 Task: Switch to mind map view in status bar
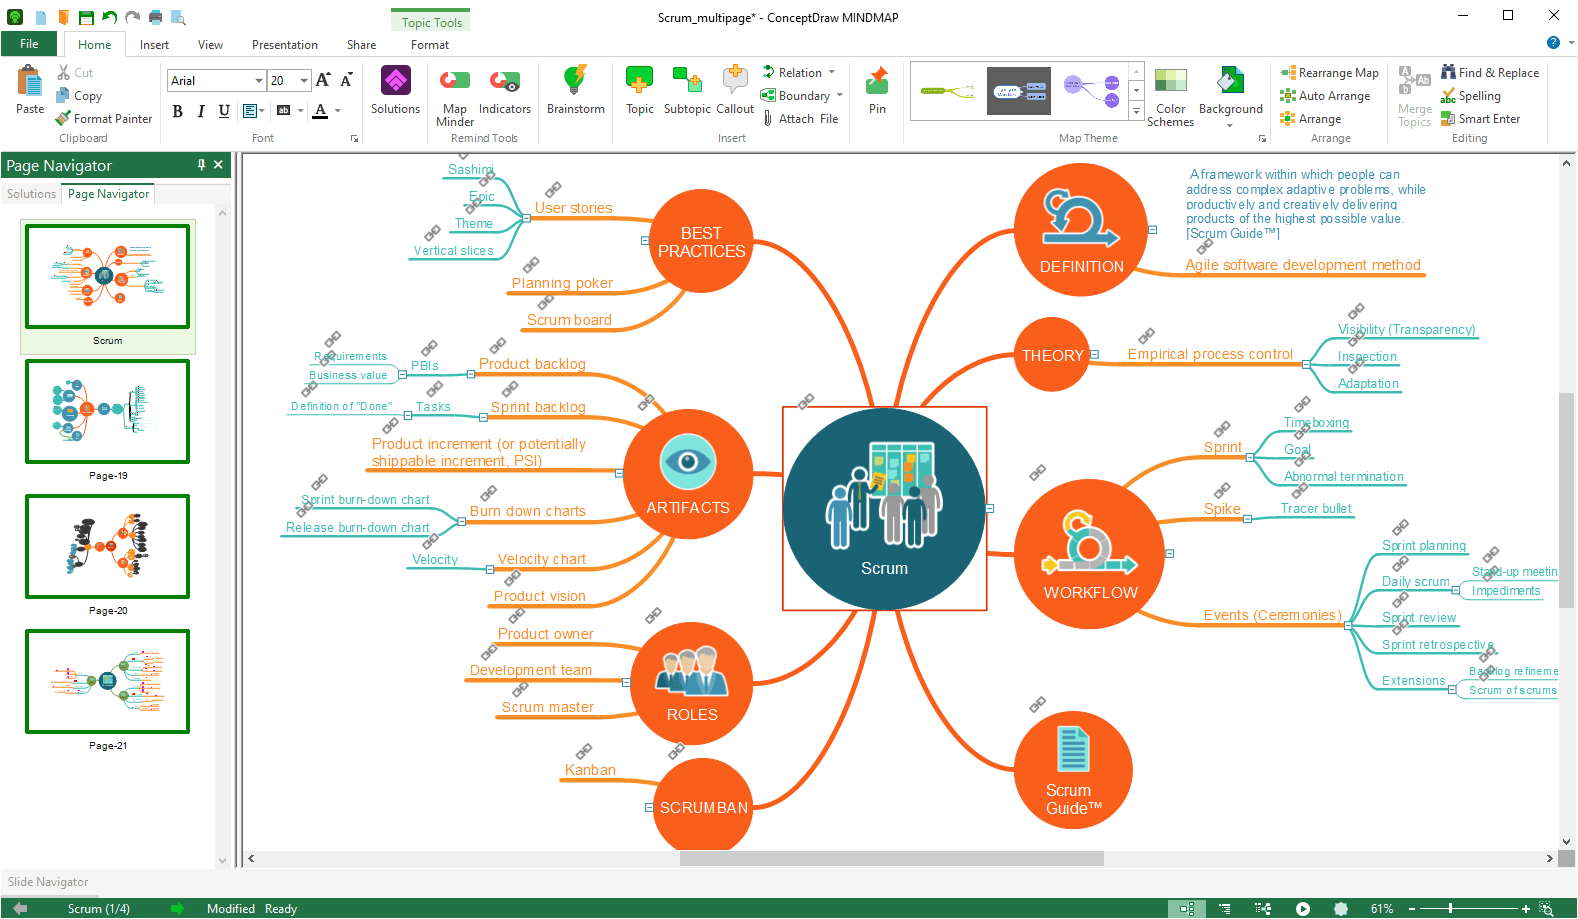(1187, 909)
